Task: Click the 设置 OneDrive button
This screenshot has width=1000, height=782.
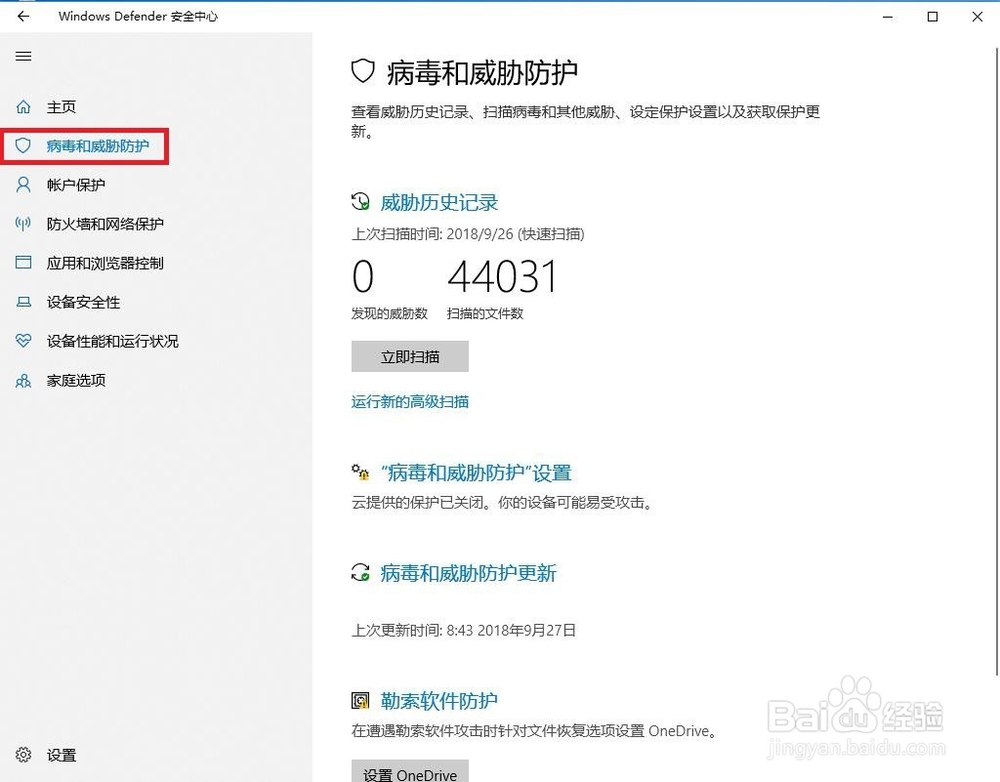Action: point(410,771)
